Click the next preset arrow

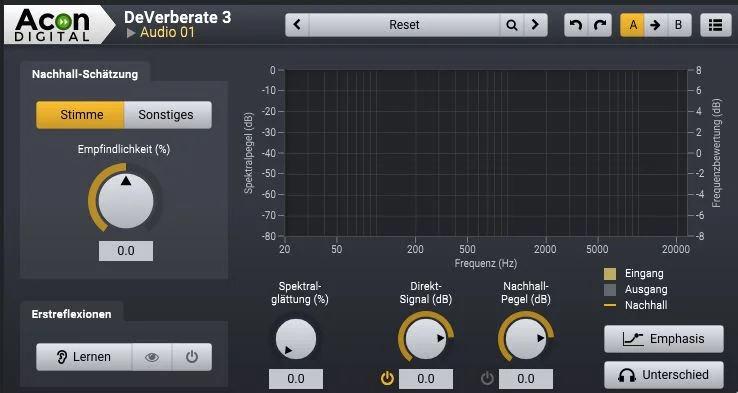536,25
